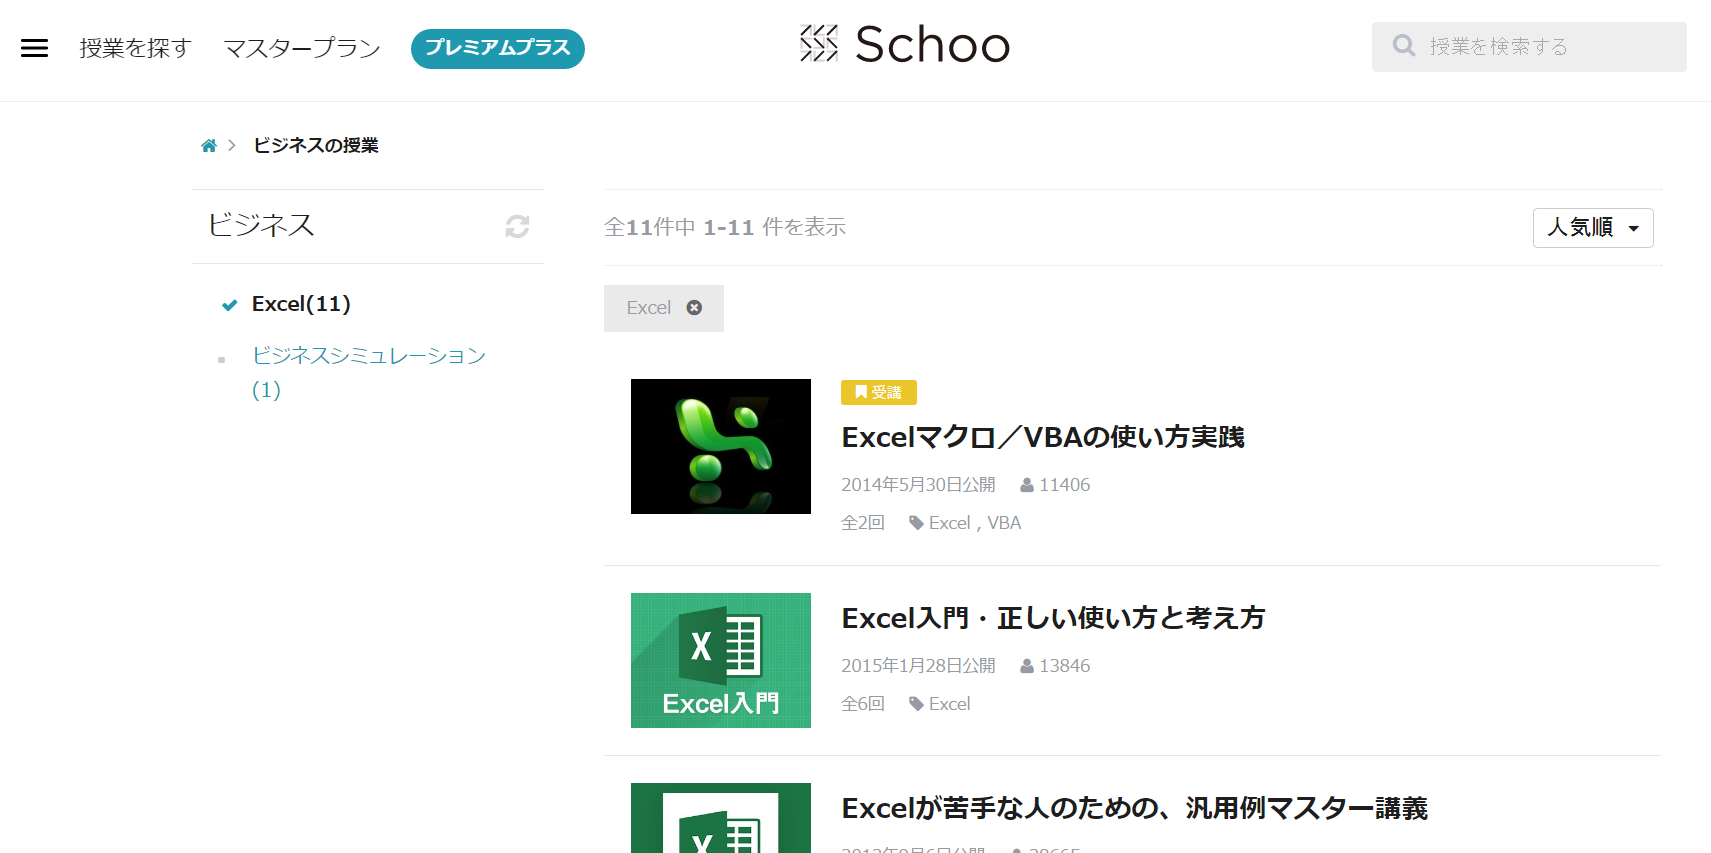Open Excelマクロ/VBAの使い方実践 course title

[1043, 437]
